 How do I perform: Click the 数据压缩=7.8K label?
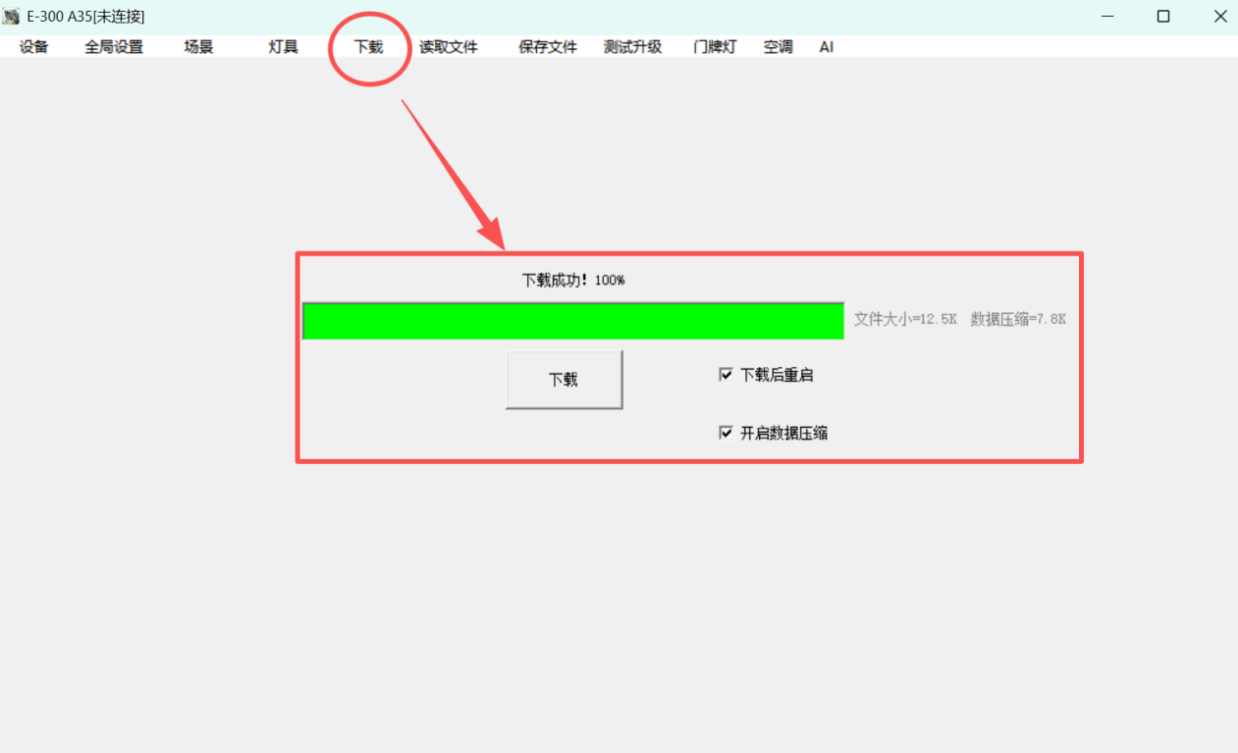pyautogui.click(x=1018, y=319)
